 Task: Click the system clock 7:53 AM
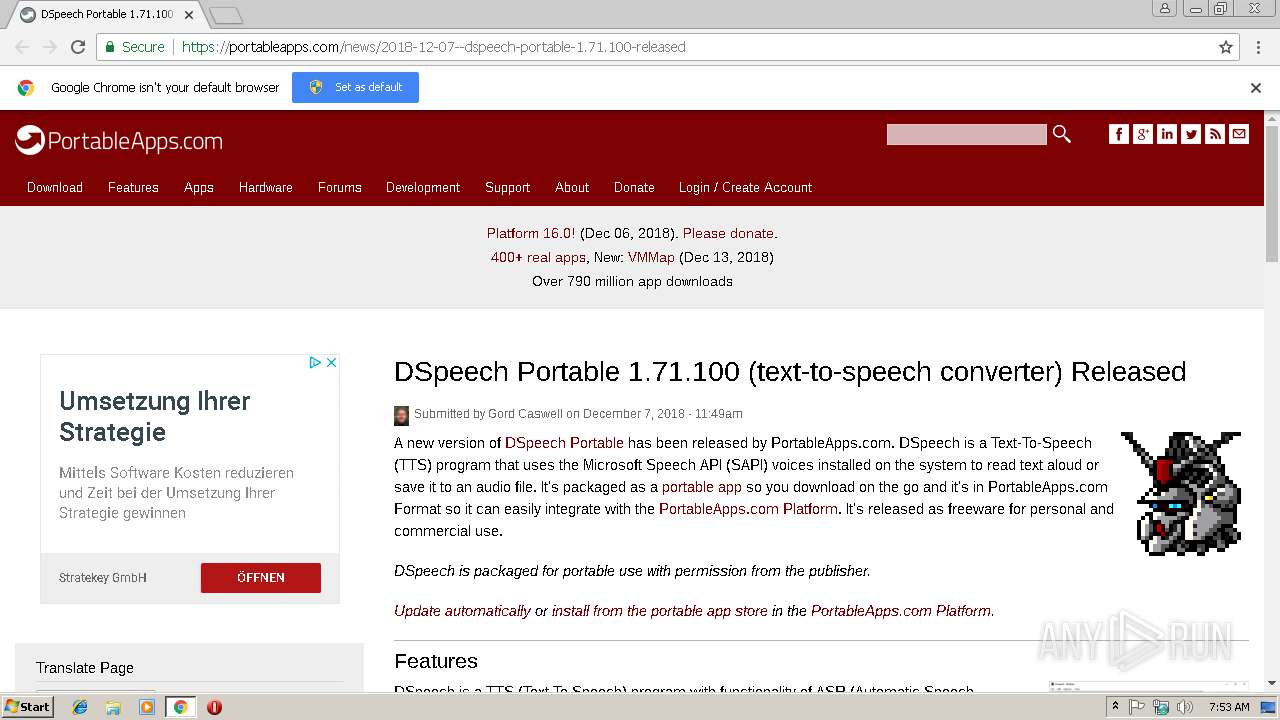point(1229,707)
